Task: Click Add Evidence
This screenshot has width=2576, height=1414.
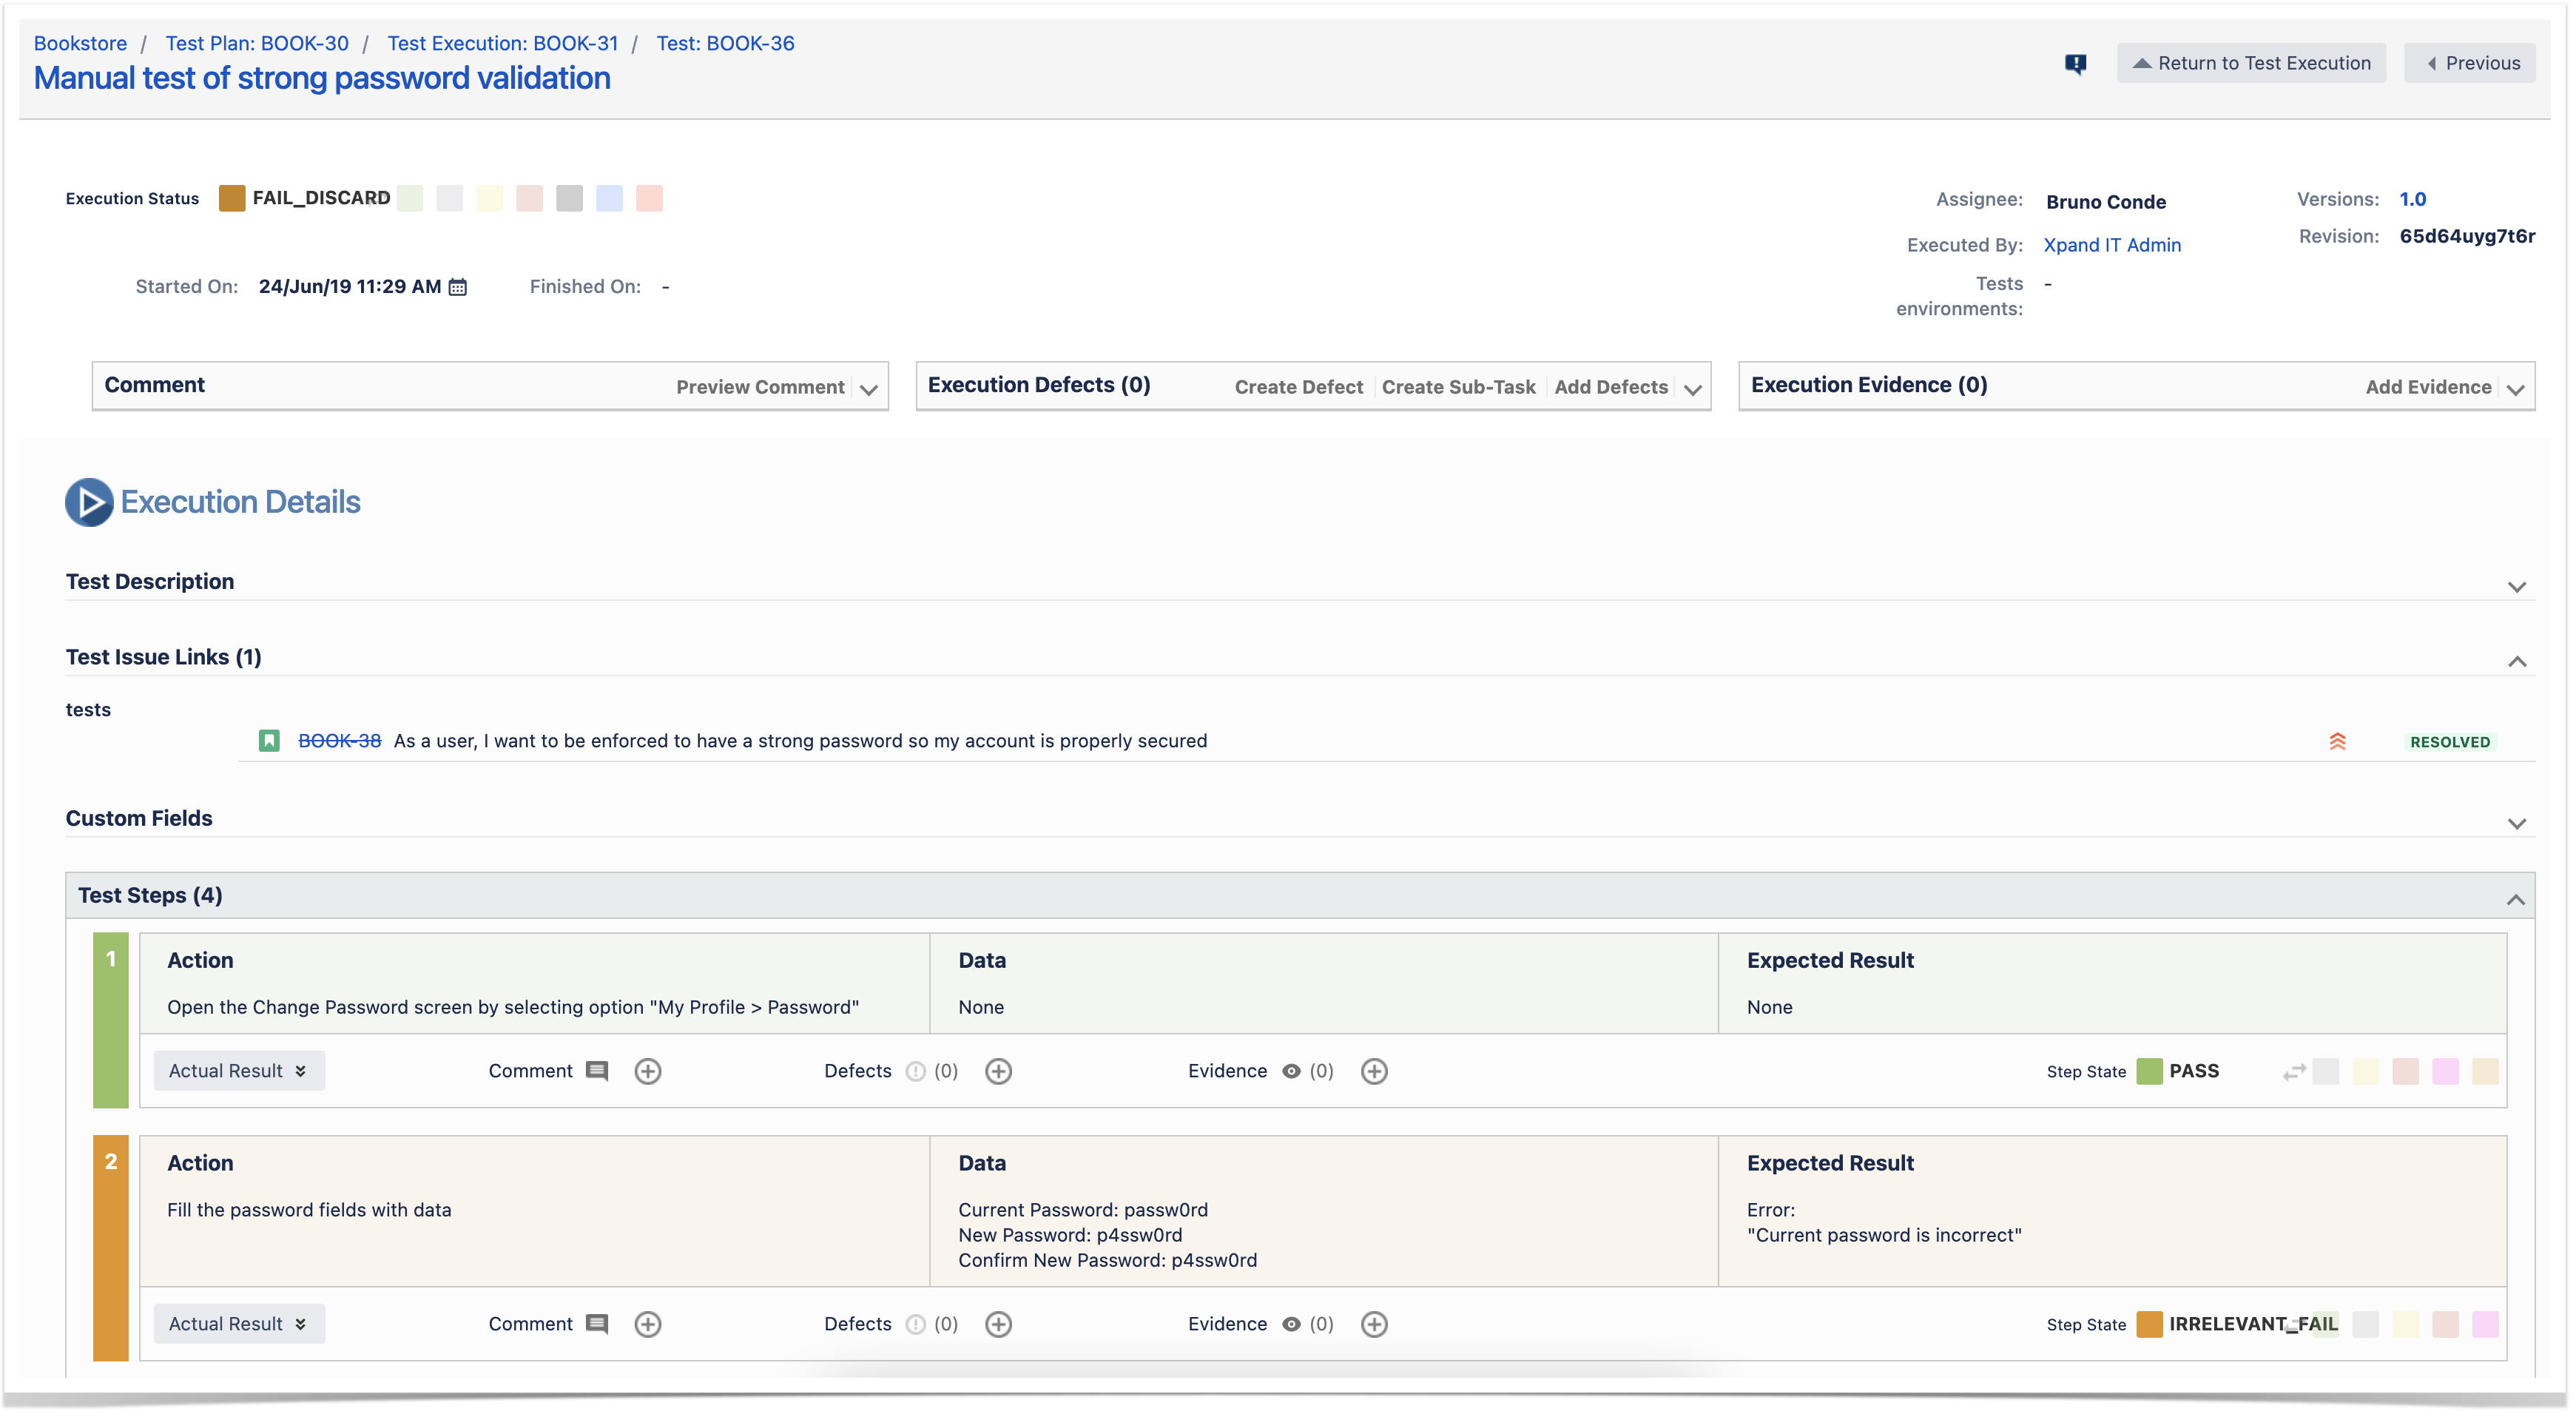Action: [x=2427, y=387]
